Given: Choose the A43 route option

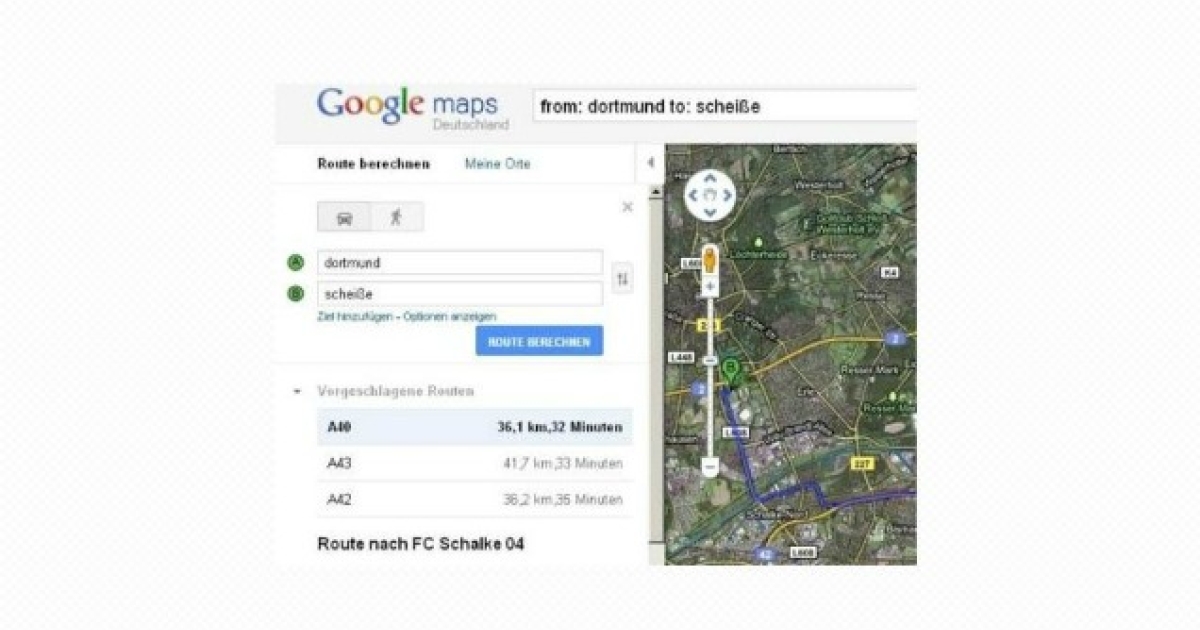Looking at the screenshot, I should click(x=474, y=463).
